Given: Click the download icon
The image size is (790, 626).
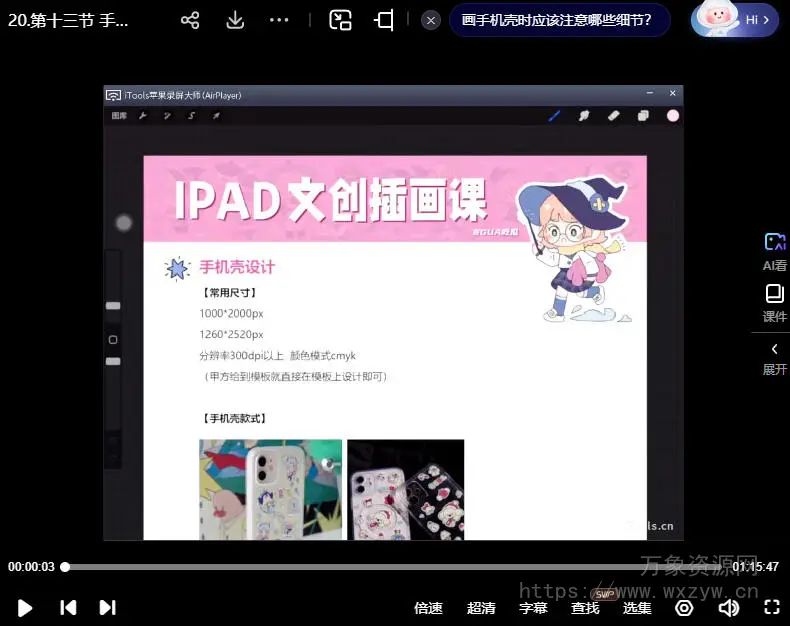Looking at the screenshot, I should [x=235, y=20].
